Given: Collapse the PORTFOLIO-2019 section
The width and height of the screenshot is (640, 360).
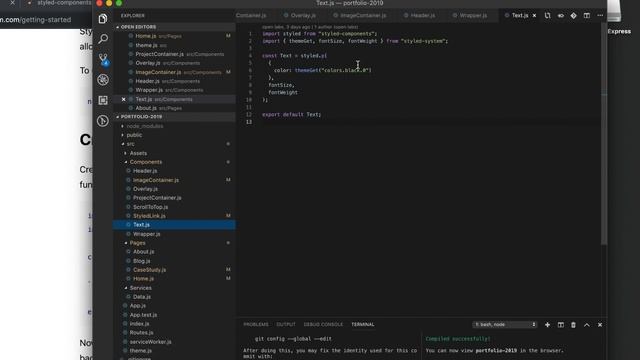Looking at the screenshot, I should click(x=175, y=117).
